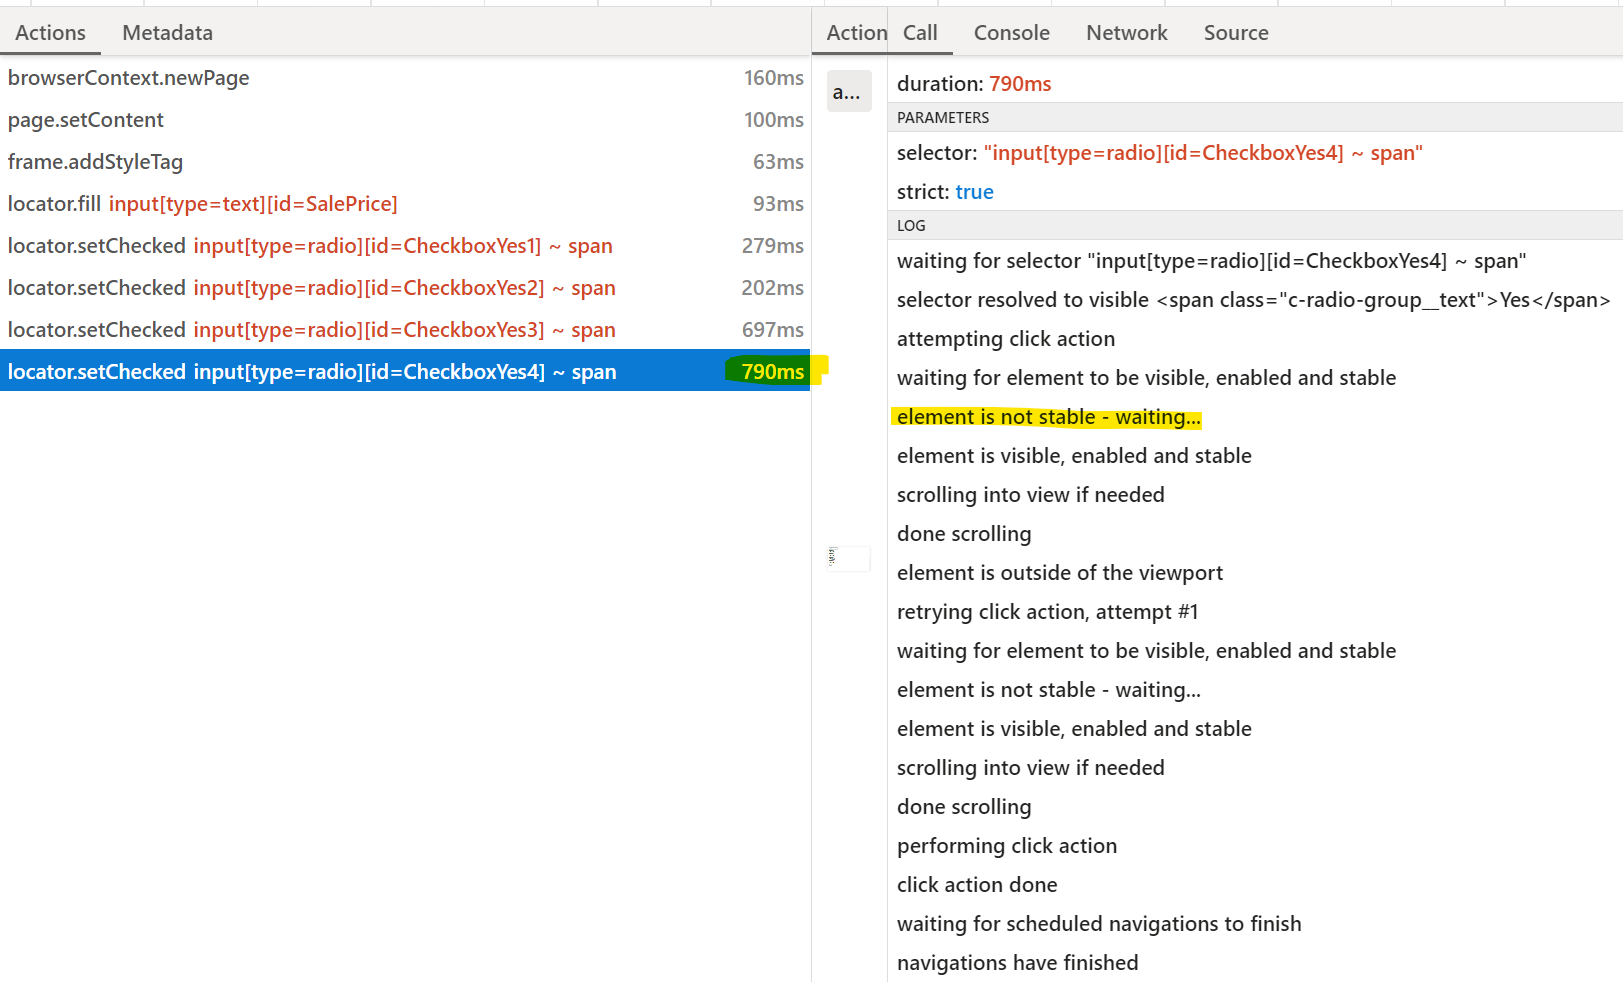
Task: Switch to the Actions tab
Action: coord(50,32)
